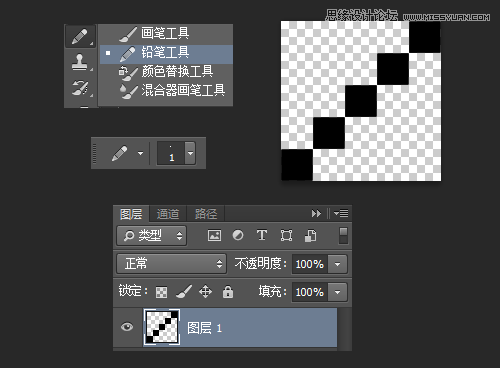This screenshot has height=368, width=500.
Task: Click brush size preview showing 1
Action: [x=171, y=153]
